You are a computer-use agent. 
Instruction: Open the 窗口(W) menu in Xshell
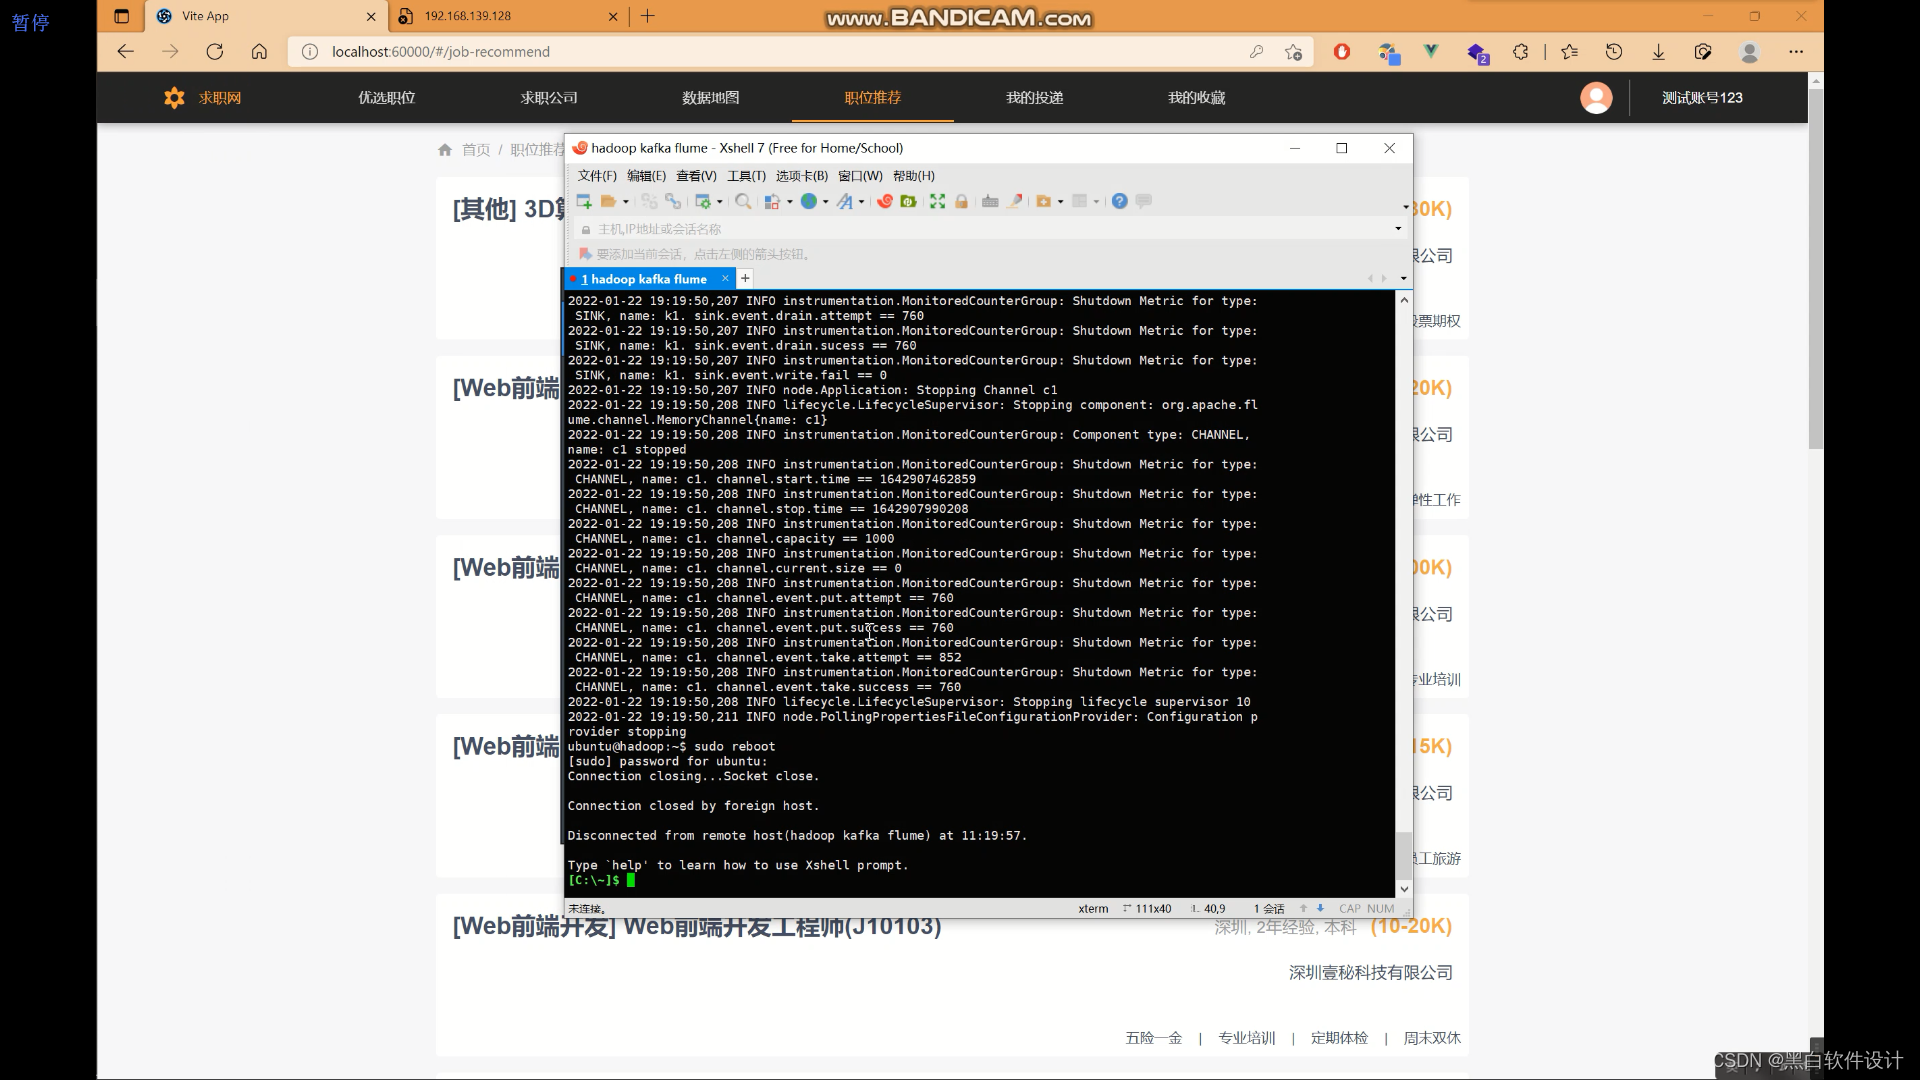pos(860,176)
